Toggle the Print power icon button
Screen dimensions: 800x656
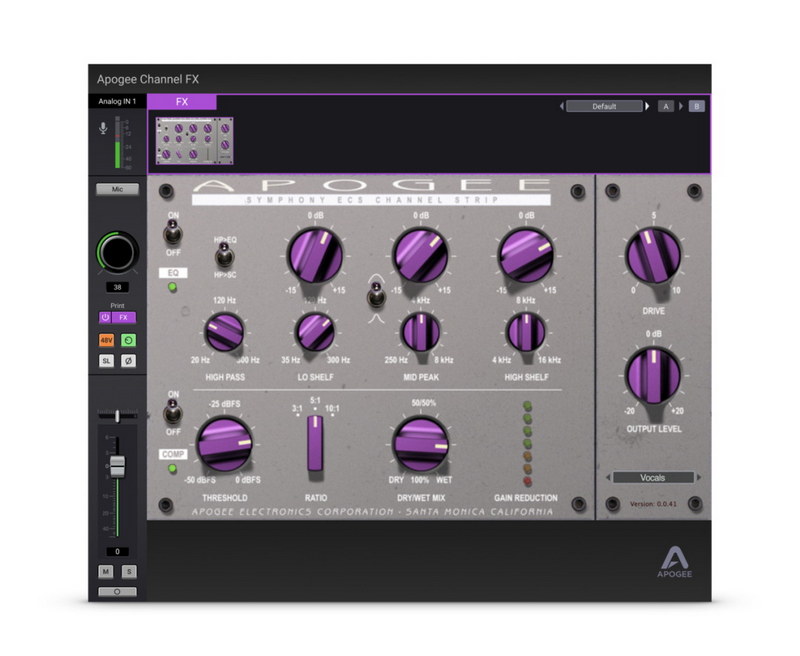click(105, 317)
